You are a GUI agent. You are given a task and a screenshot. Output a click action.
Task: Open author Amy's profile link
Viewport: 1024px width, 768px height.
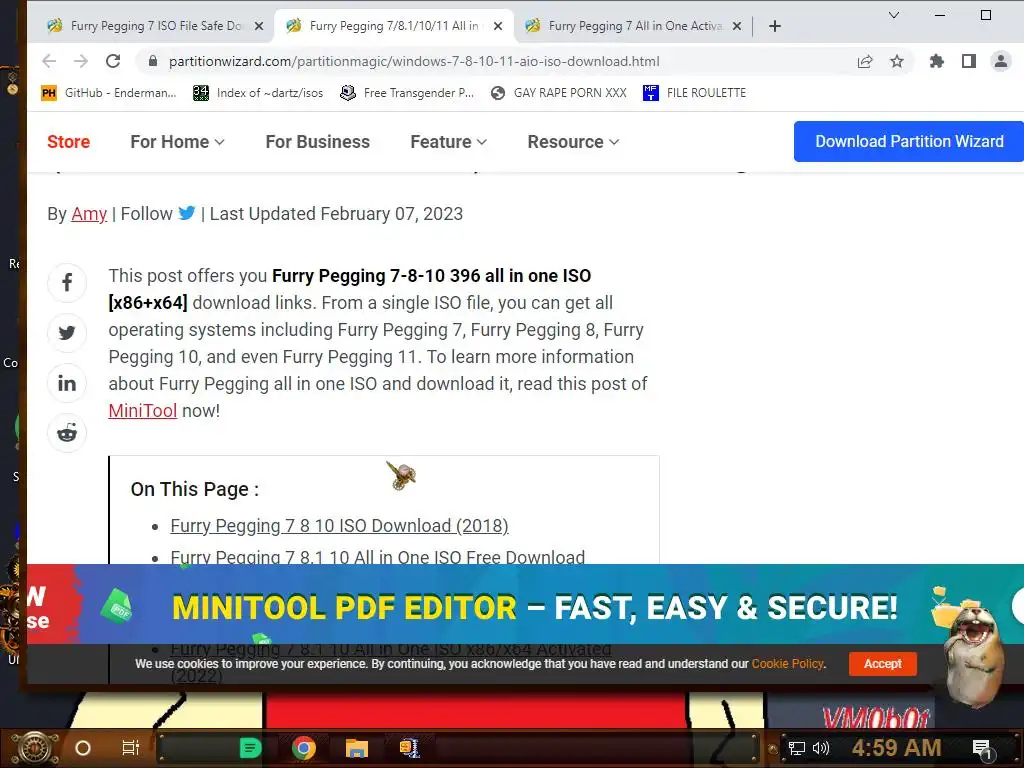(89, 214)
